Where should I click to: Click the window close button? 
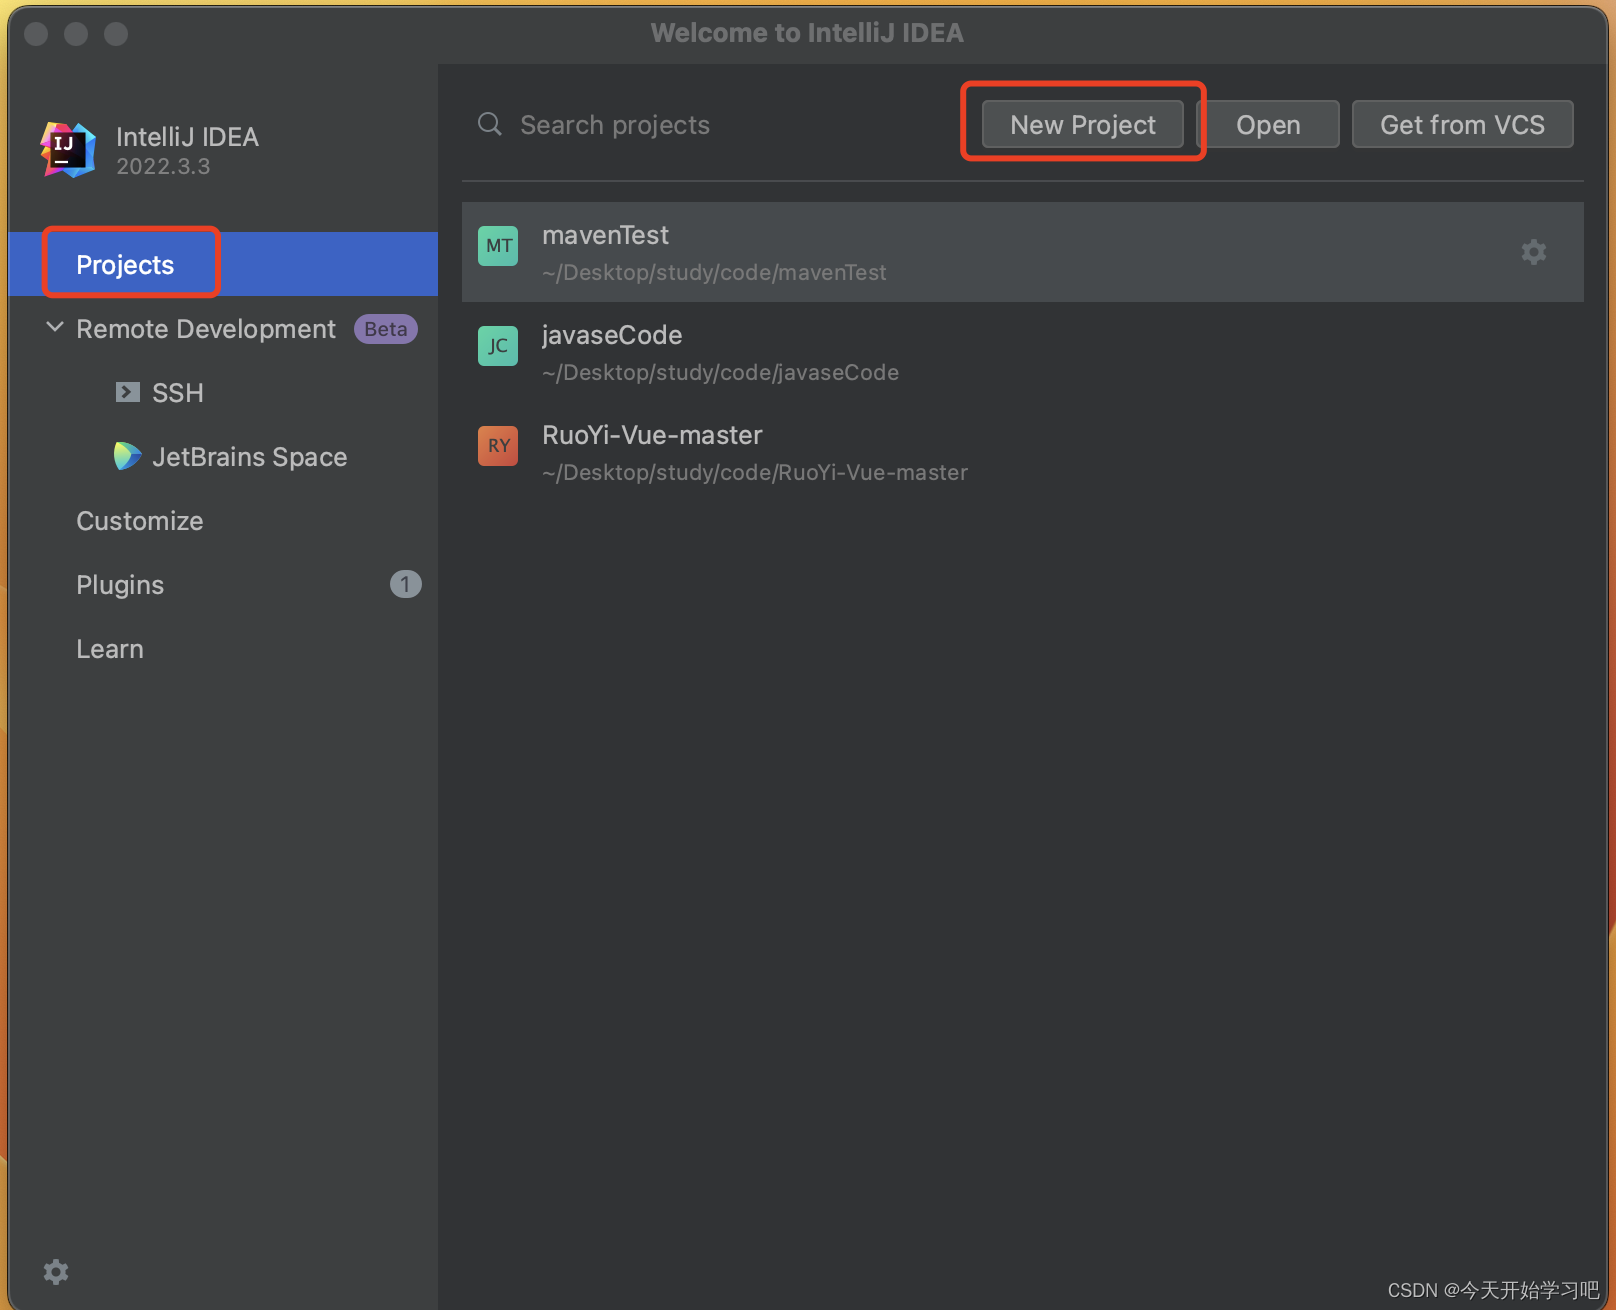coord(36,34)
